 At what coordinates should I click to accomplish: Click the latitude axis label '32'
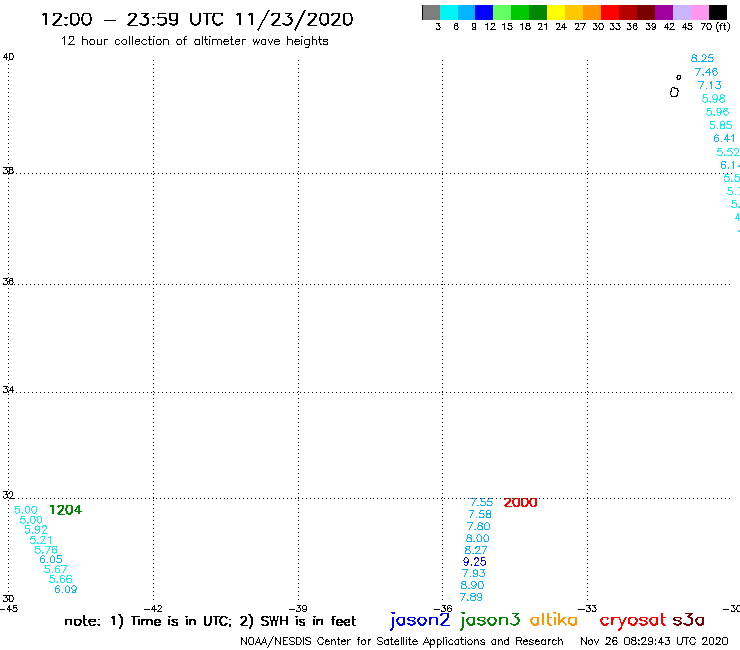click(x=8, y=495)
